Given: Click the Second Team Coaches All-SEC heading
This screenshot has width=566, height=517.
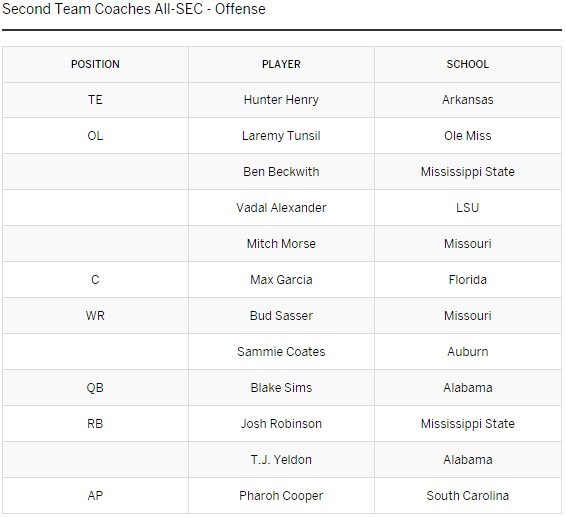Looking at the screenshot, I should click(x=134, y=9).
